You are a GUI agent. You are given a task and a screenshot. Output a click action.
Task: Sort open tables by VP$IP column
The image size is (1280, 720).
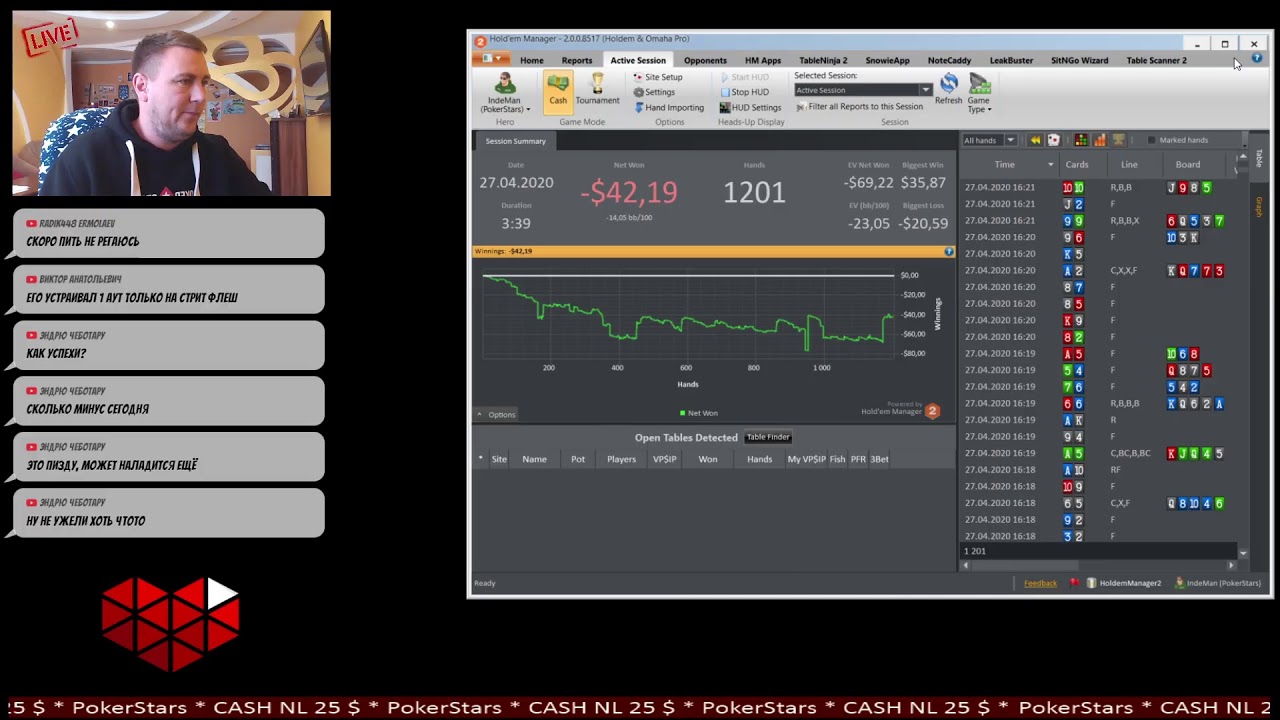665,459
